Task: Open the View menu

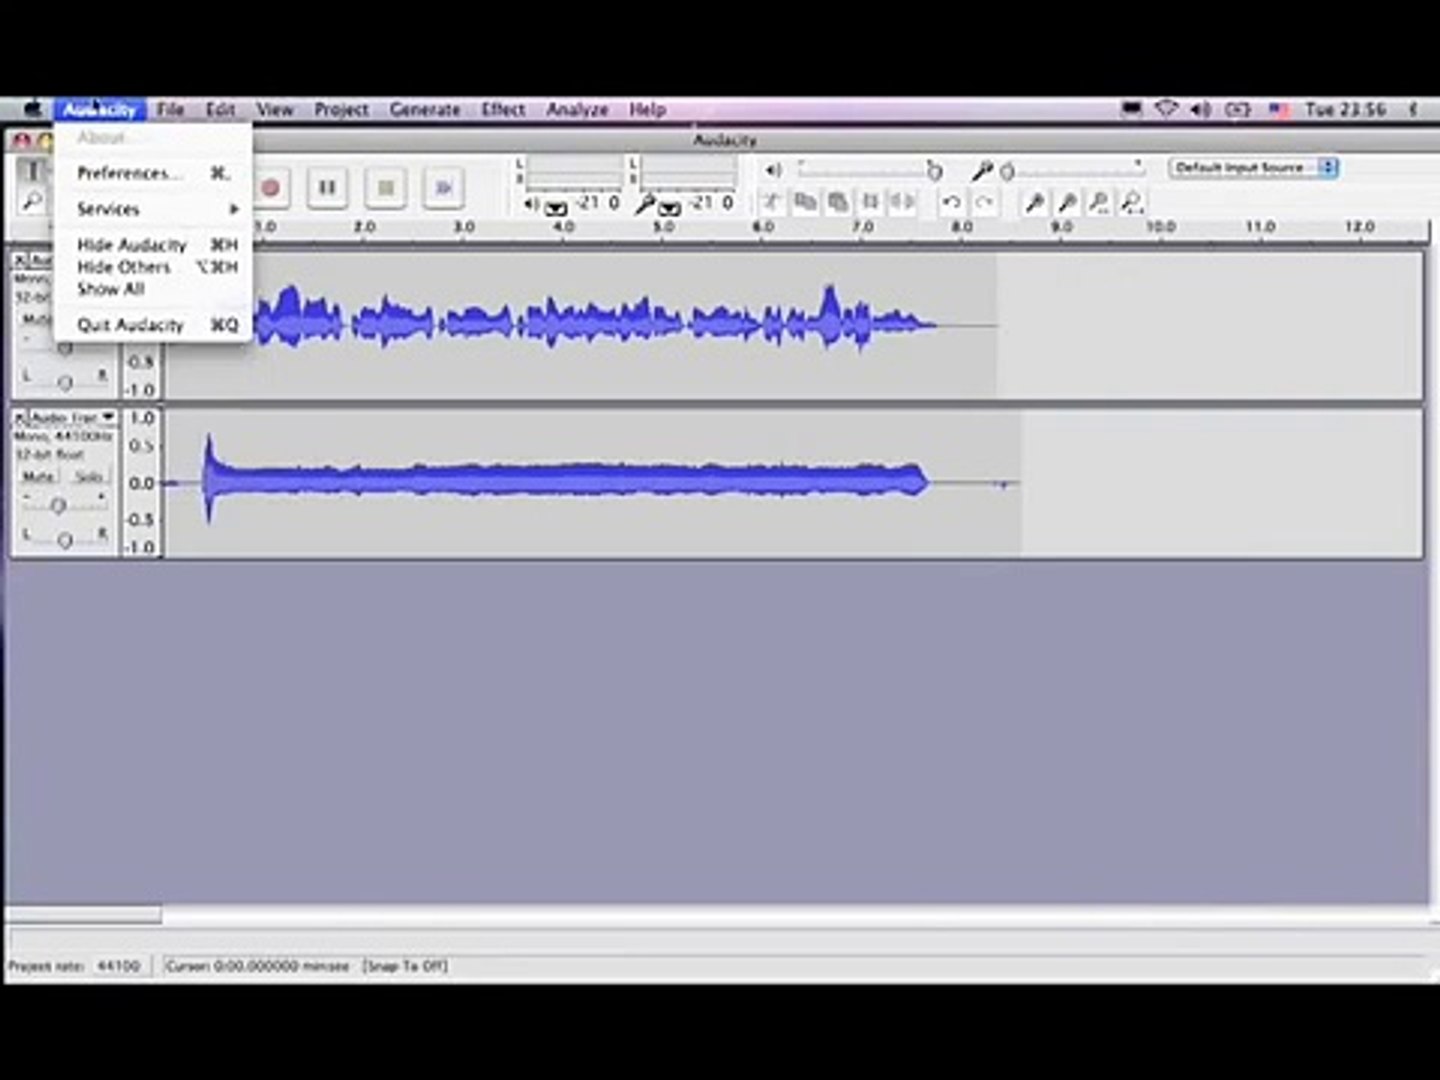Action: [x=275, y=109]
